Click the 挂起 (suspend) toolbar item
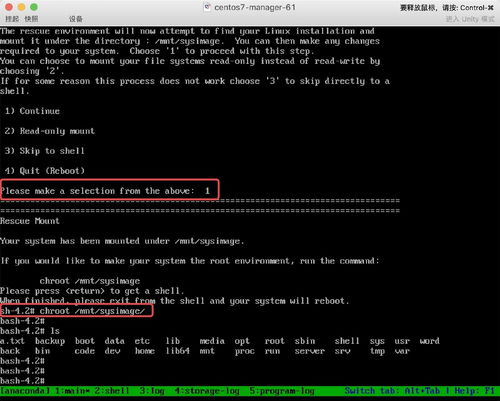Screen dimensions: 500x401 12,19
